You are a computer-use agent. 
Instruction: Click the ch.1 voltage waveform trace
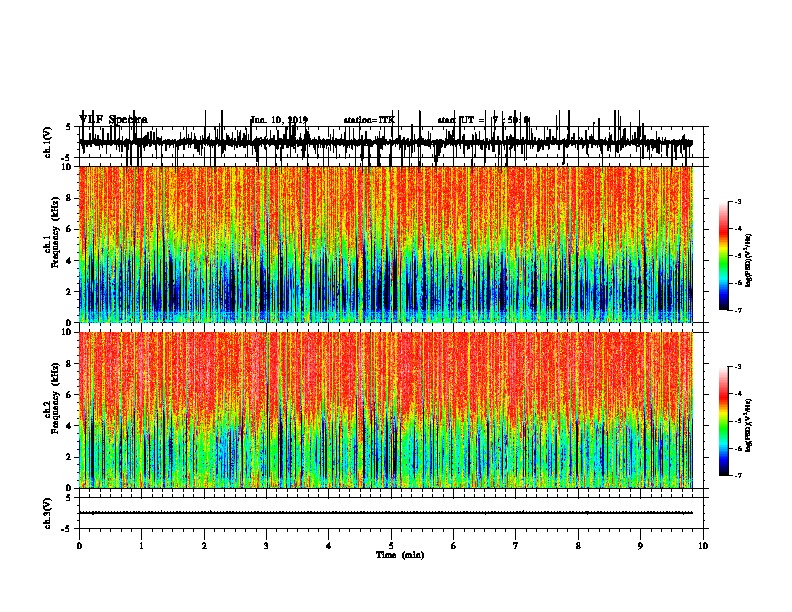coord(385,143)
